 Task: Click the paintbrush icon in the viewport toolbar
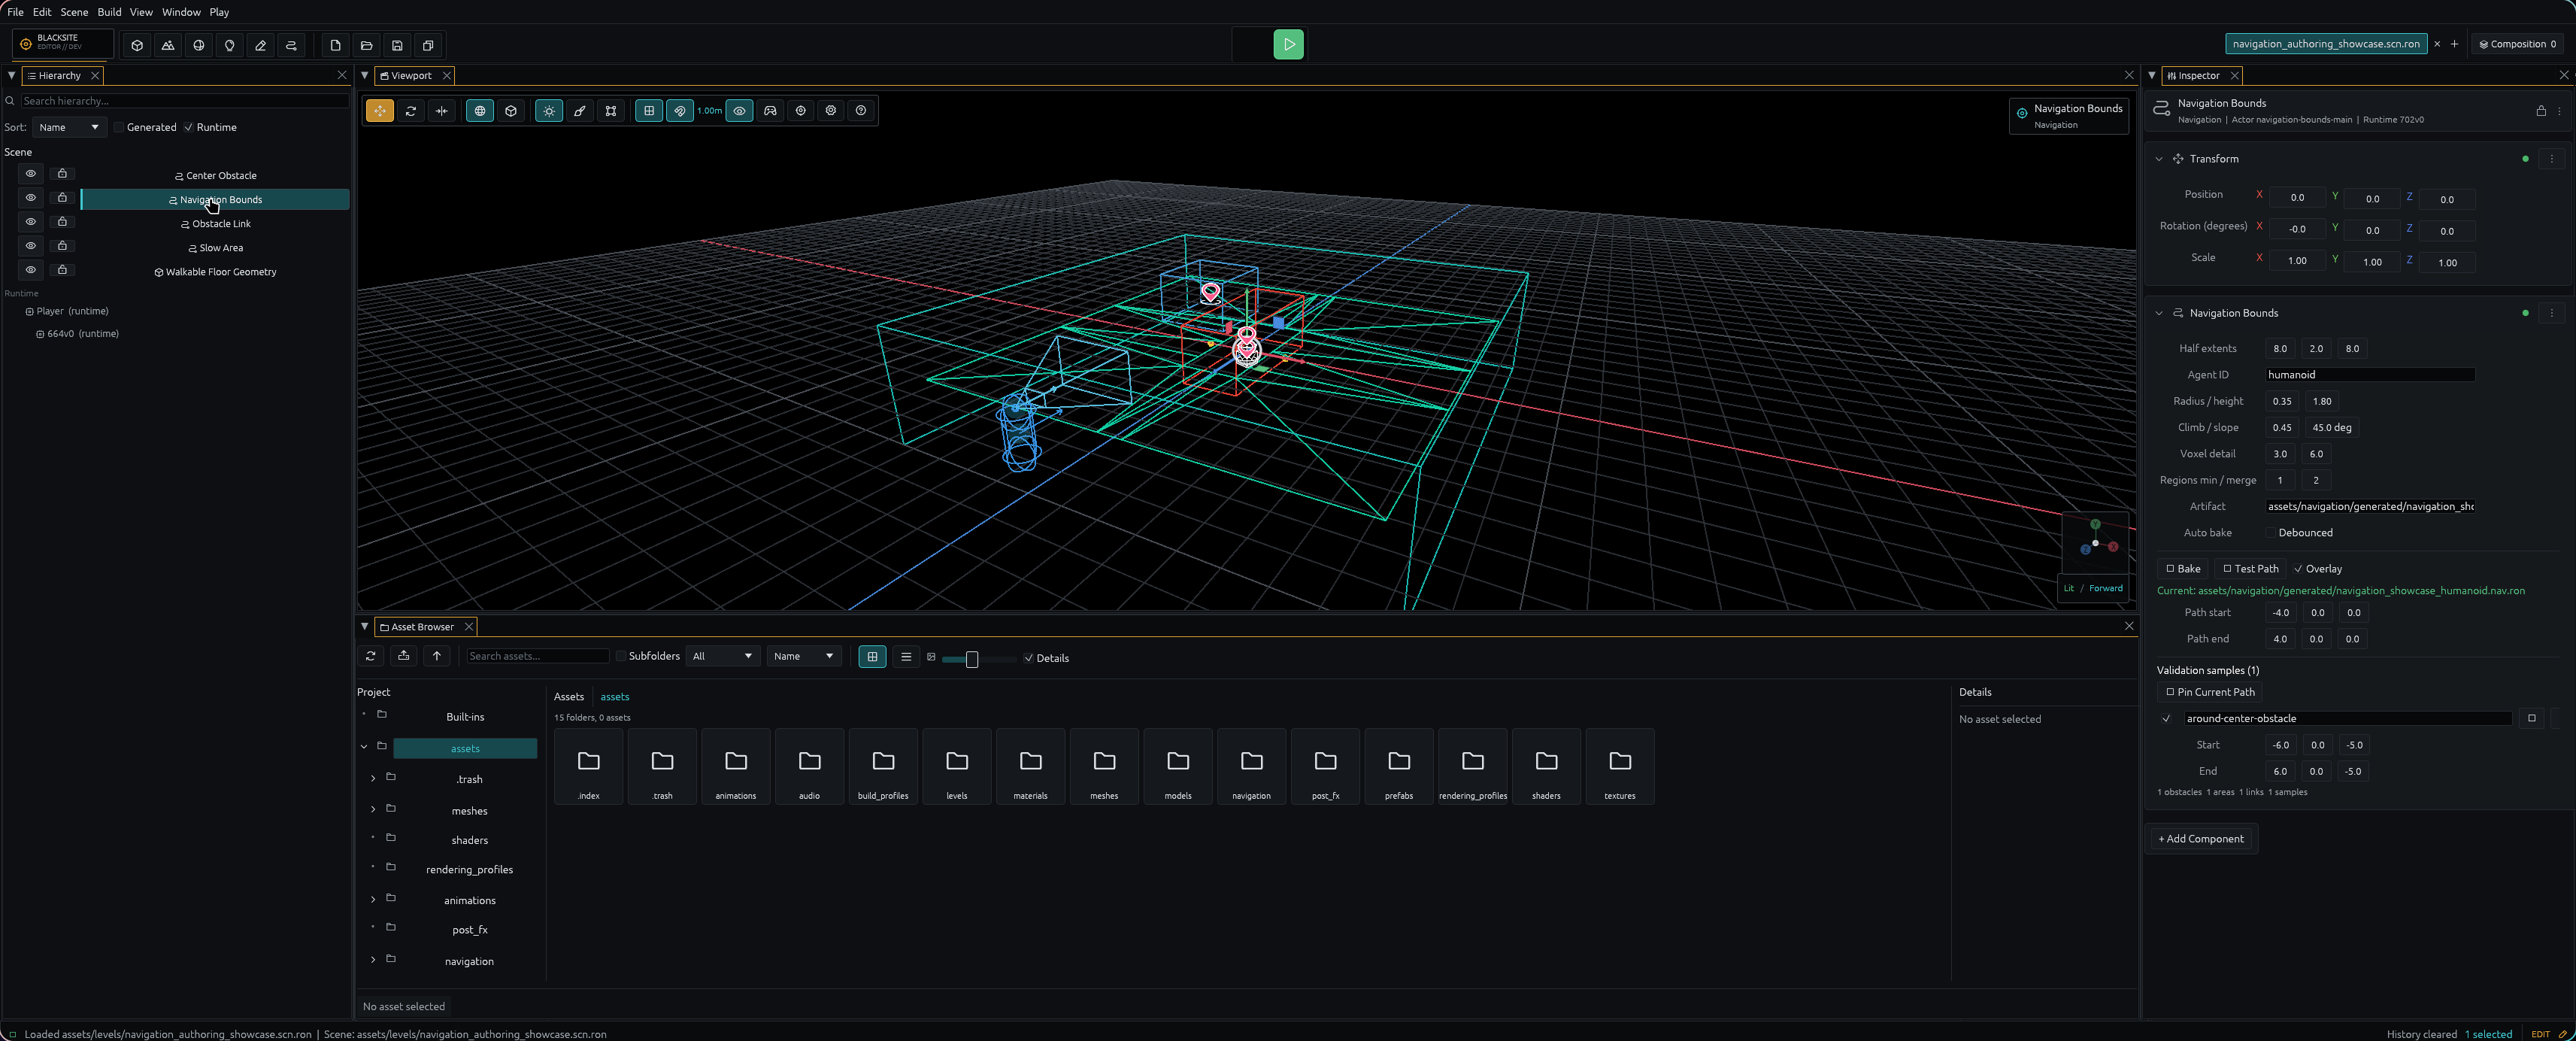[580, 111]
